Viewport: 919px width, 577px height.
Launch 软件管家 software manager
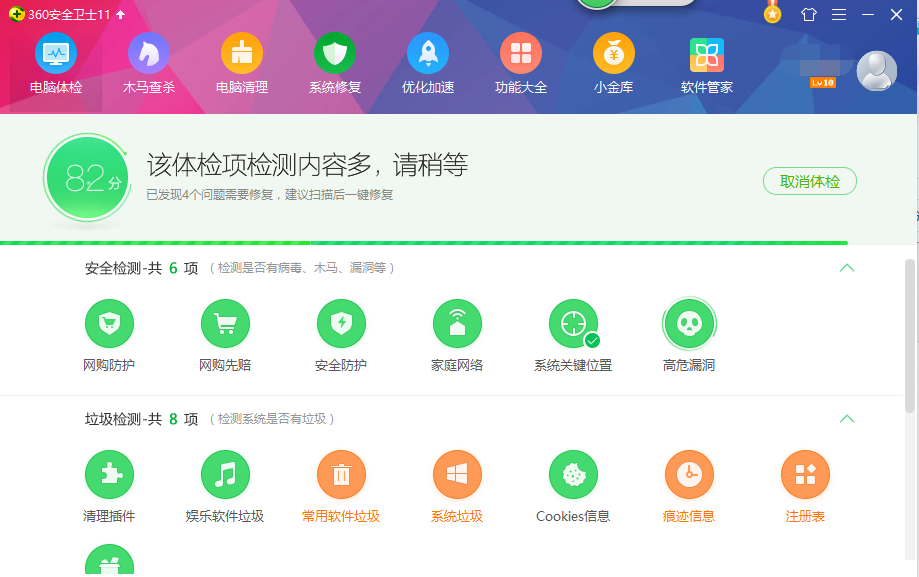coord(707,65)
